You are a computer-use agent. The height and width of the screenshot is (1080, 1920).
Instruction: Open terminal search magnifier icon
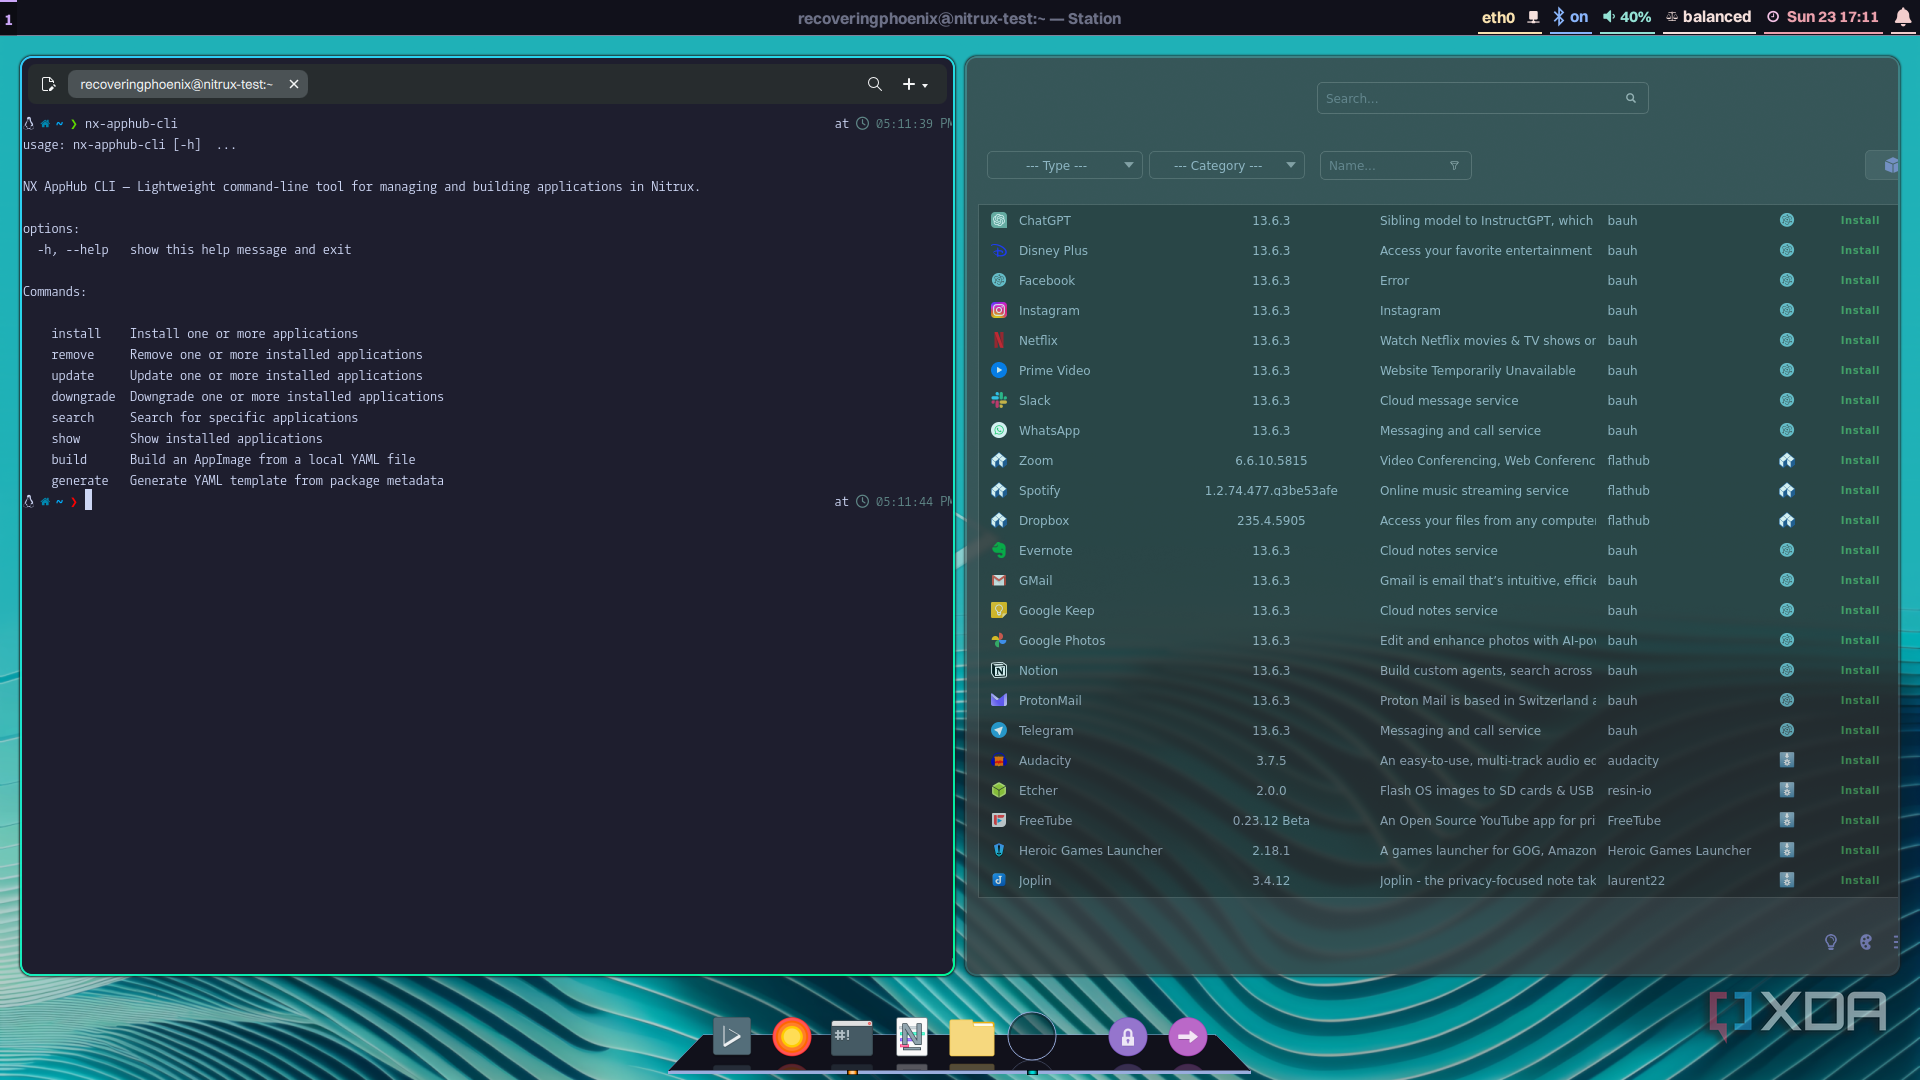pyautogui.click(x=874, y=84)
